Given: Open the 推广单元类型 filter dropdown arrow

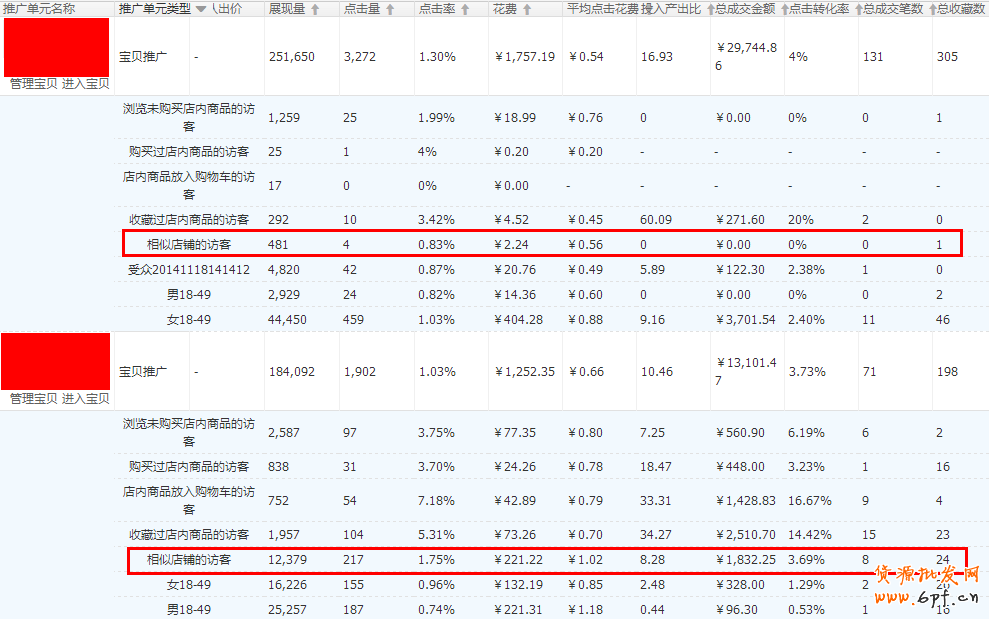Looking at the screenshot, I should pos(200,9).
